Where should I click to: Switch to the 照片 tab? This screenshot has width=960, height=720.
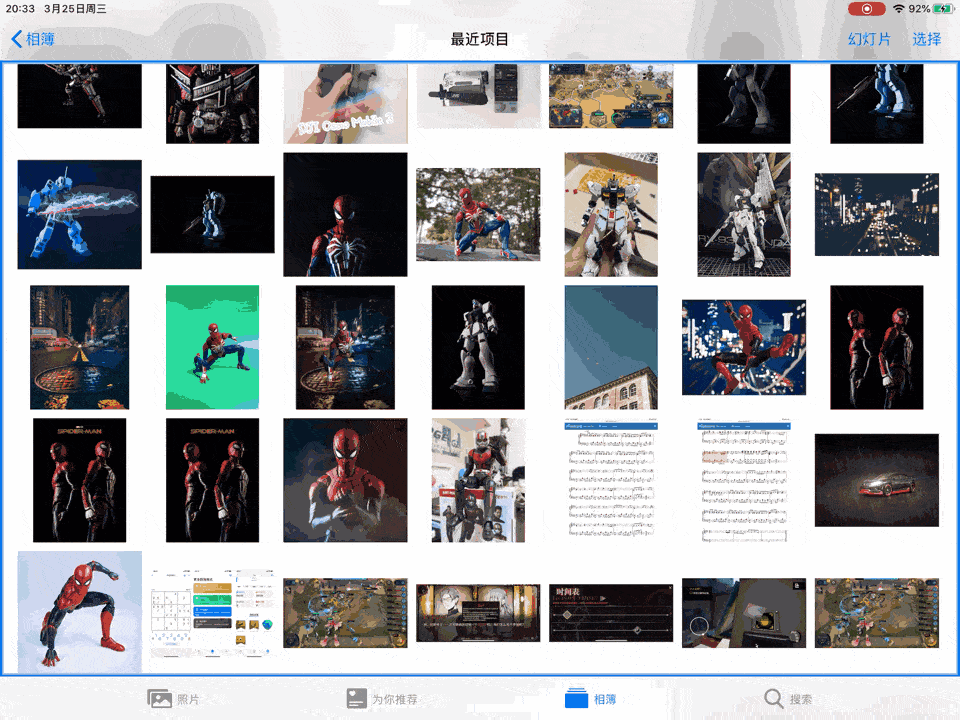point(173,699)
